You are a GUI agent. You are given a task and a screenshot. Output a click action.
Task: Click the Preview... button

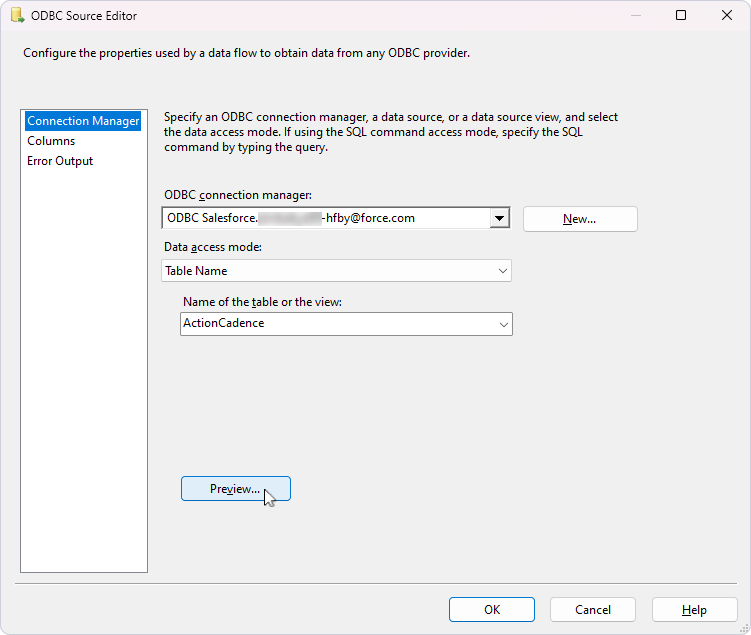(x=235, y=489)
